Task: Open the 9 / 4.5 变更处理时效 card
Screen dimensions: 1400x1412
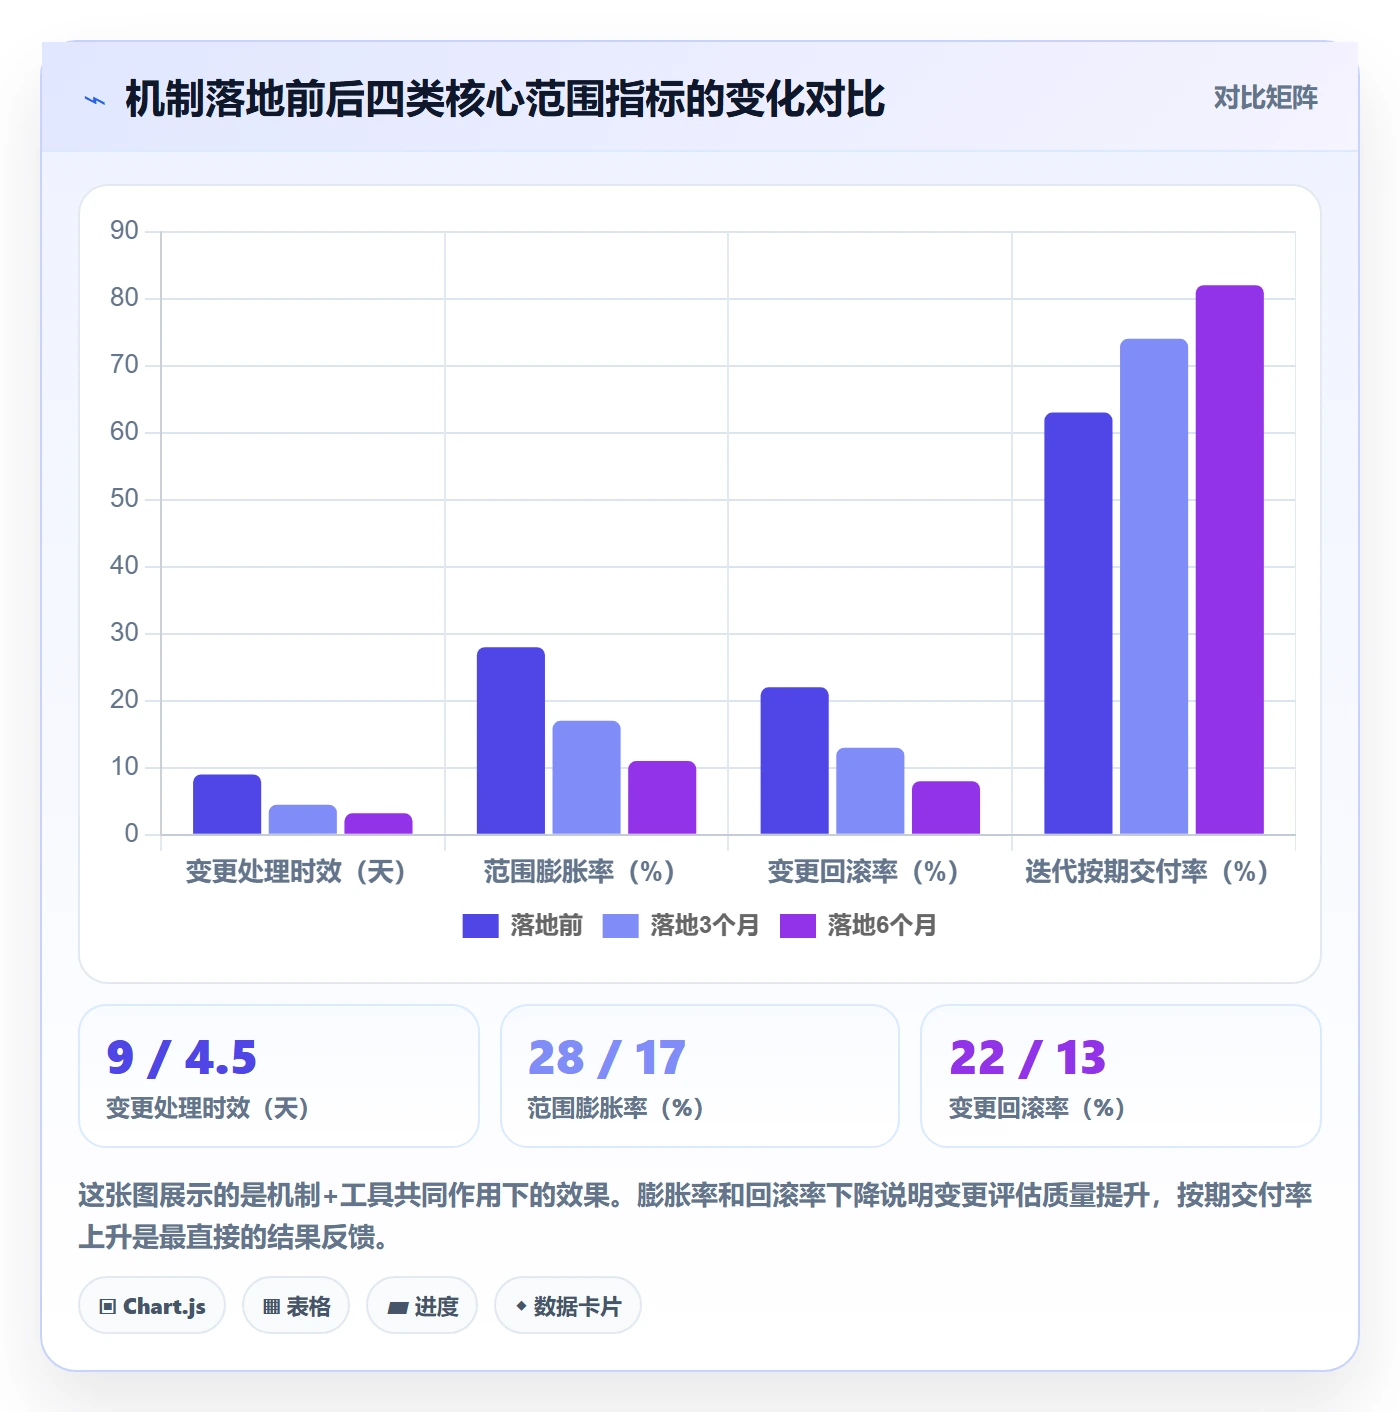Action: [x=279, y=1076]
